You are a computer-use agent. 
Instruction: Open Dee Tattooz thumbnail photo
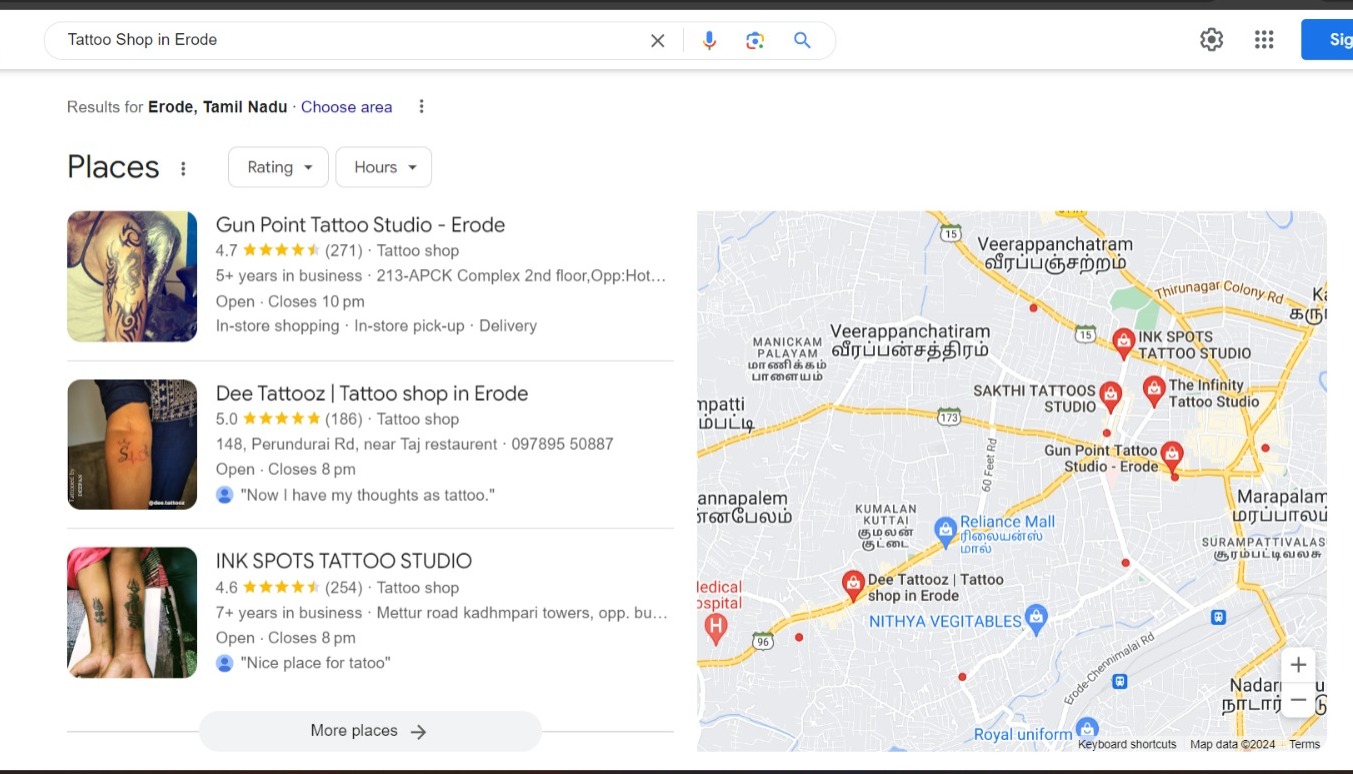(132, 444)
